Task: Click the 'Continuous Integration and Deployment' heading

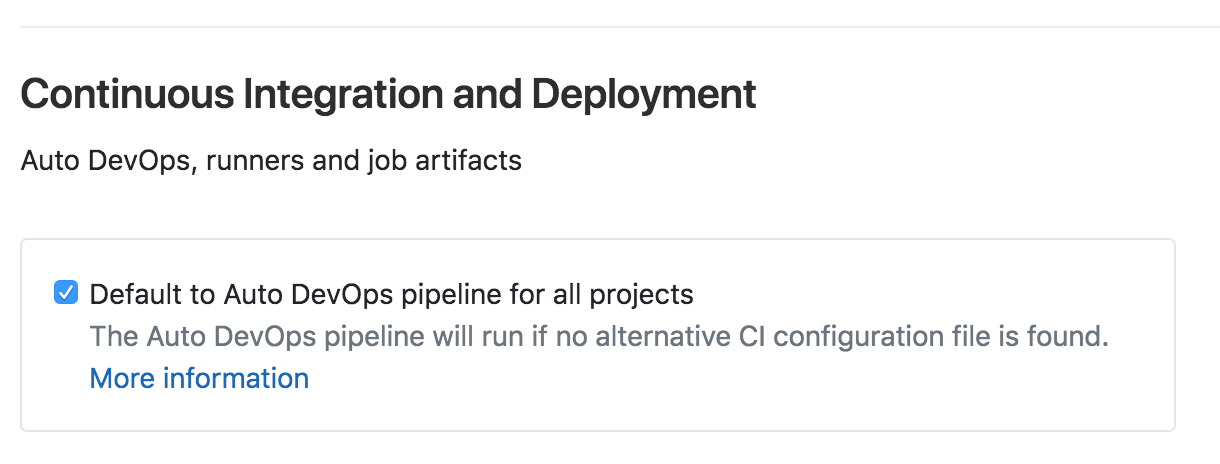Action: [388, 94]
